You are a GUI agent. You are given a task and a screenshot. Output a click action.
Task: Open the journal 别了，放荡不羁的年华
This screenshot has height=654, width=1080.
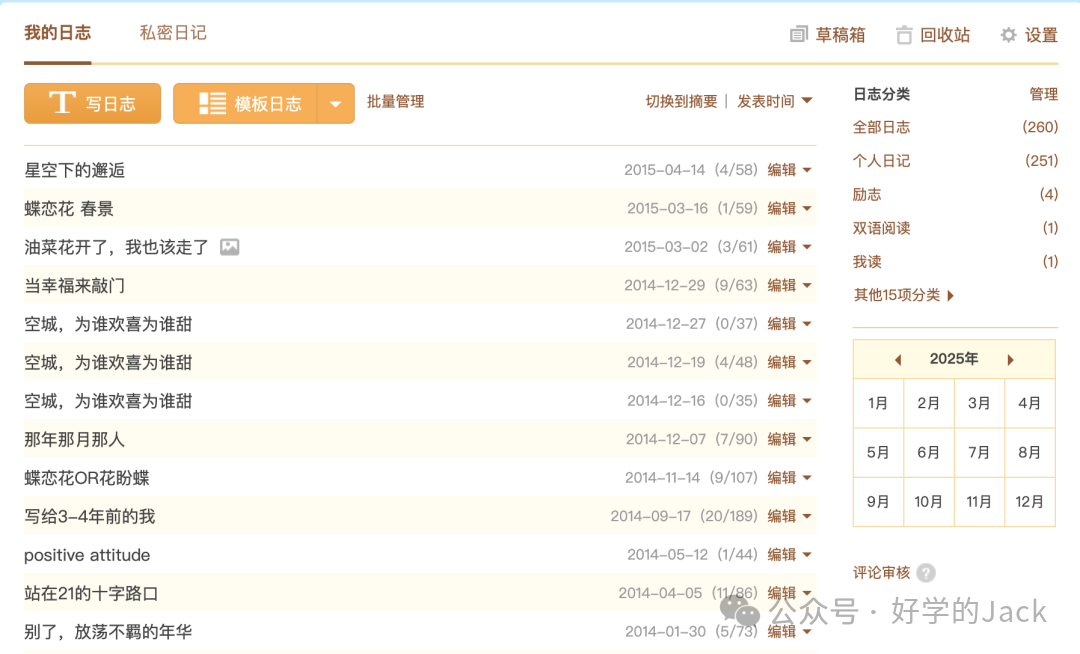pos(108,632)
